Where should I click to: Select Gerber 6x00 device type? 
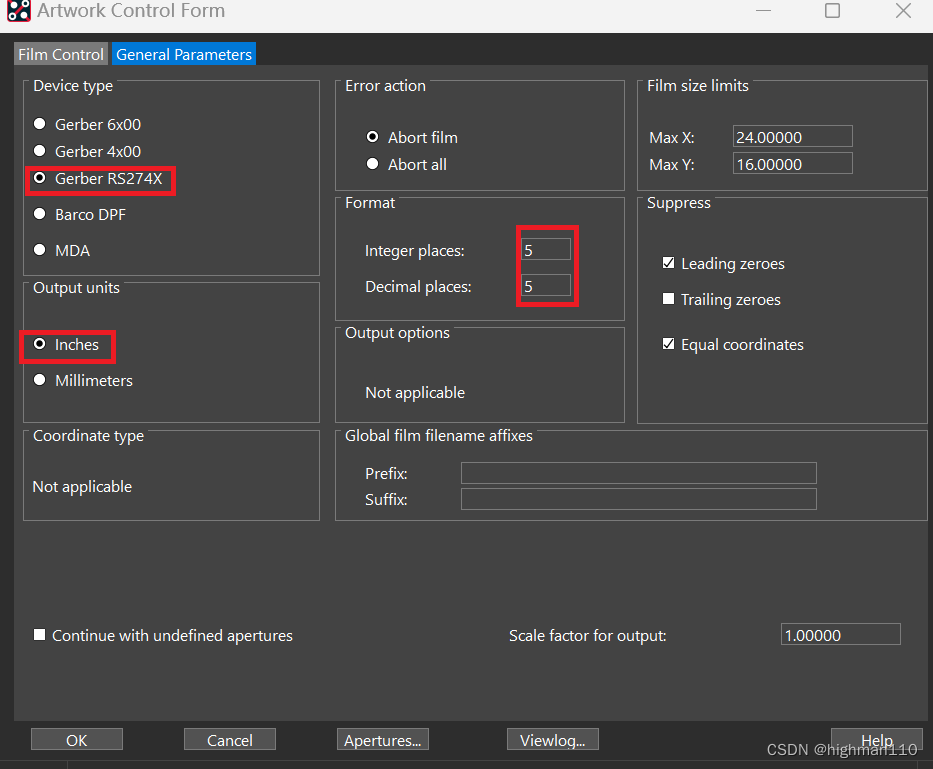click(x=40, y=124)
